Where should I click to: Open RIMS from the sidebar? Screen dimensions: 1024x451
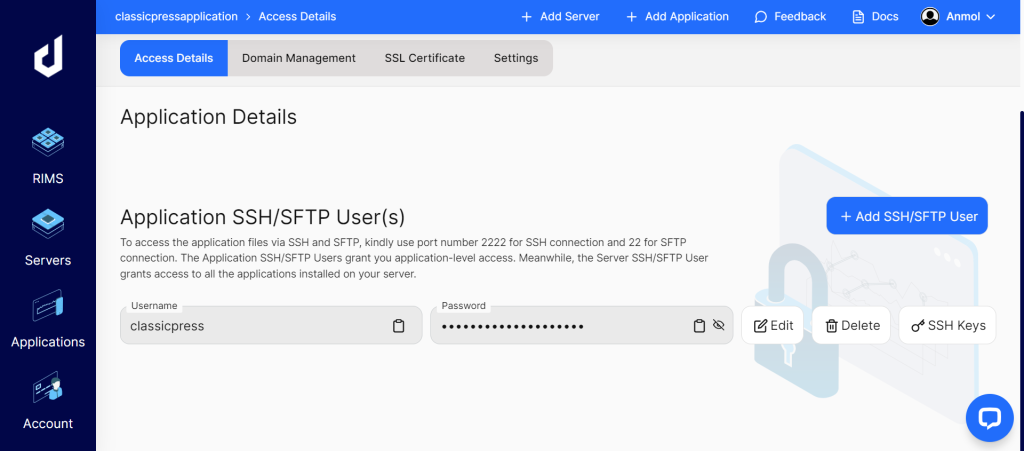tap(48, 156)
